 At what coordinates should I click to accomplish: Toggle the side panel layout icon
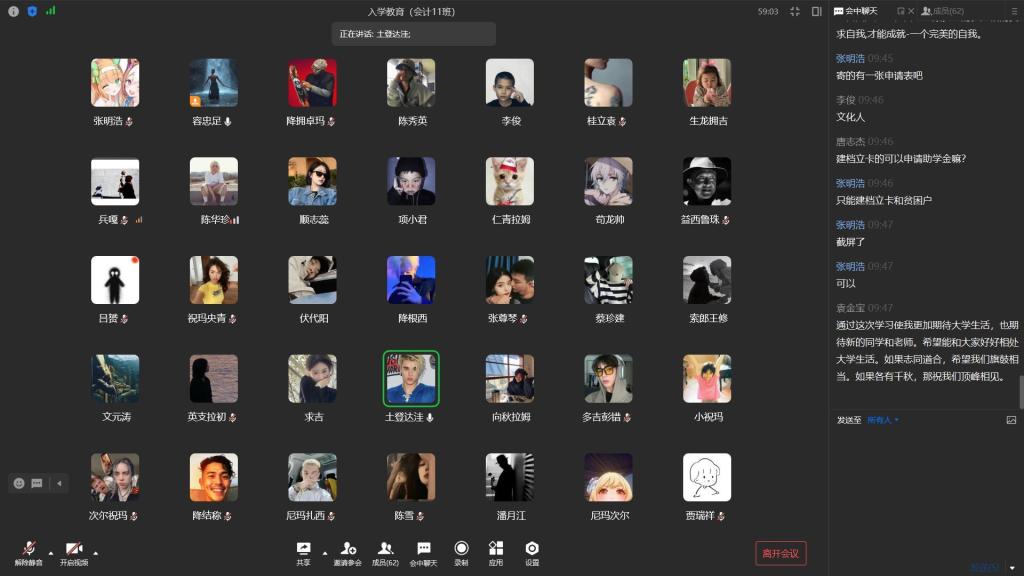point(817,11)
